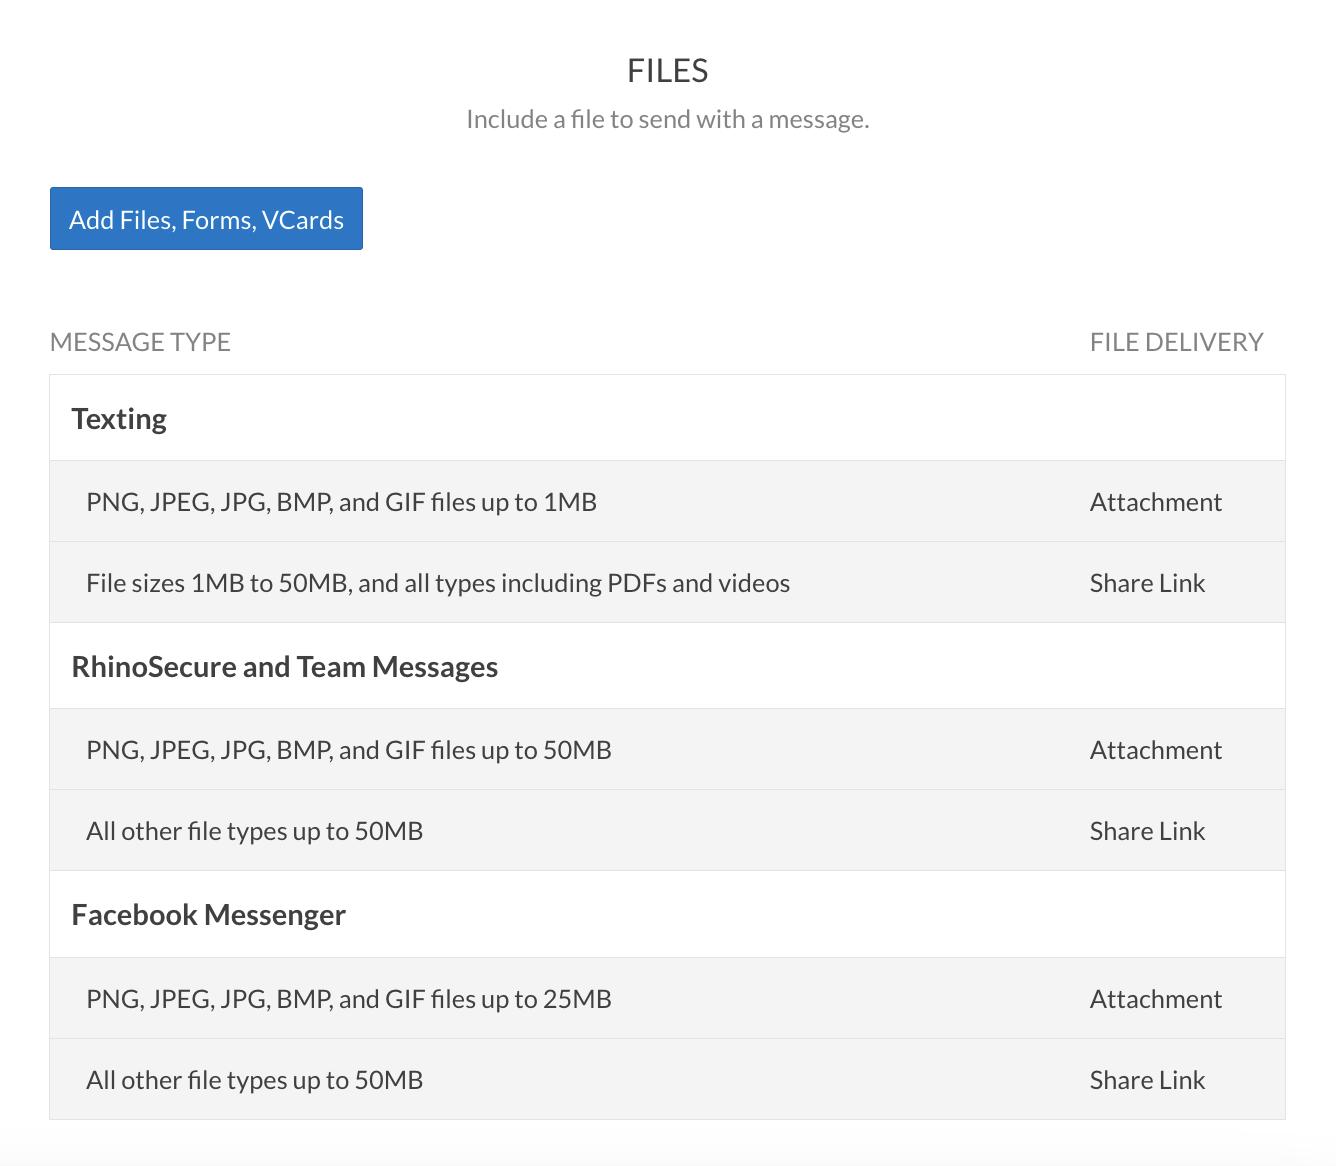Viewport: 1336px width, 1166px height.
Task: Click 'PNG, JPEG, JPG, BMP, and GIF files up to 1MB'
Action: (x=341, y=502)
